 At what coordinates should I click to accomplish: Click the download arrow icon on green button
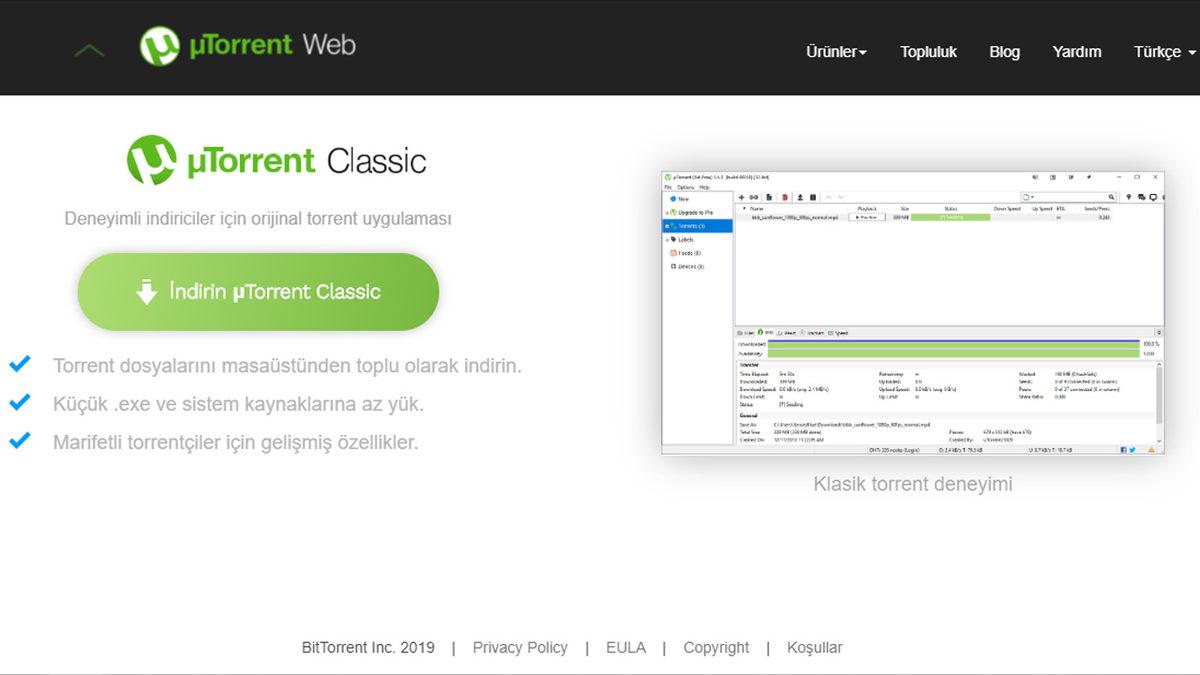147,292
